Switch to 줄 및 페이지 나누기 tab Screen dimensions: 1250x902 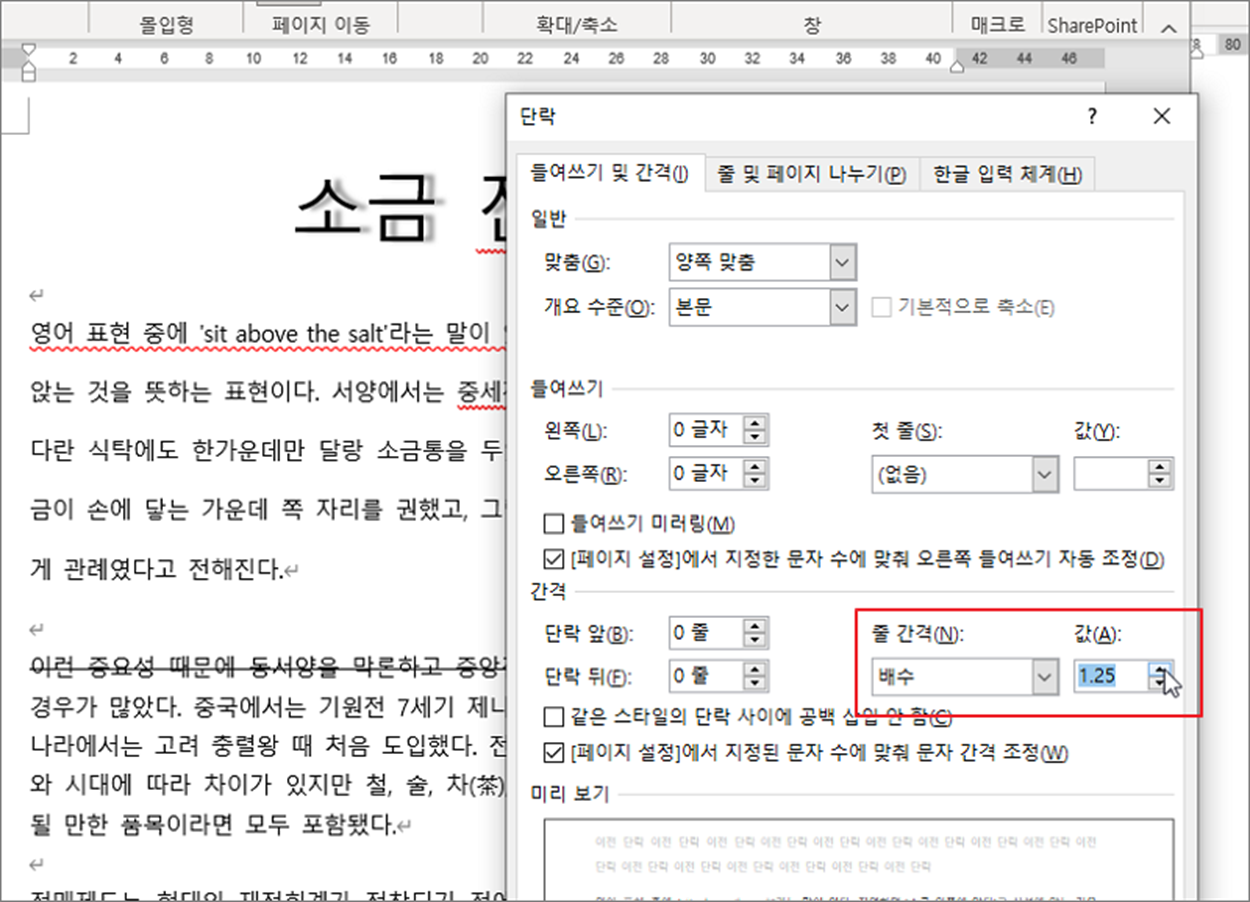point(811,174)
